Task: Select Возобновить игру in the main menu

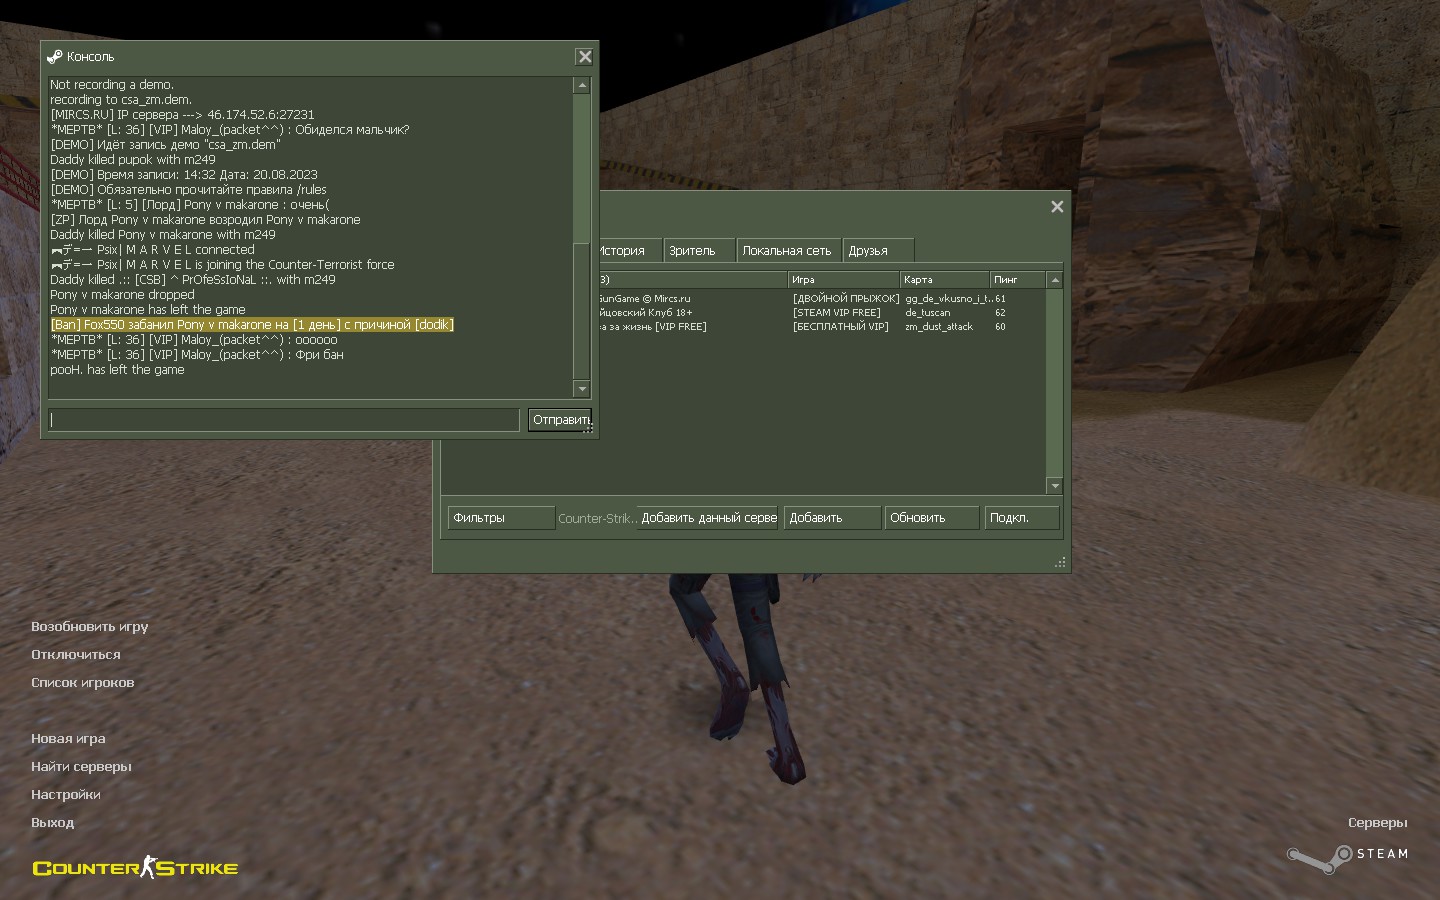Action: coord(89,627)
